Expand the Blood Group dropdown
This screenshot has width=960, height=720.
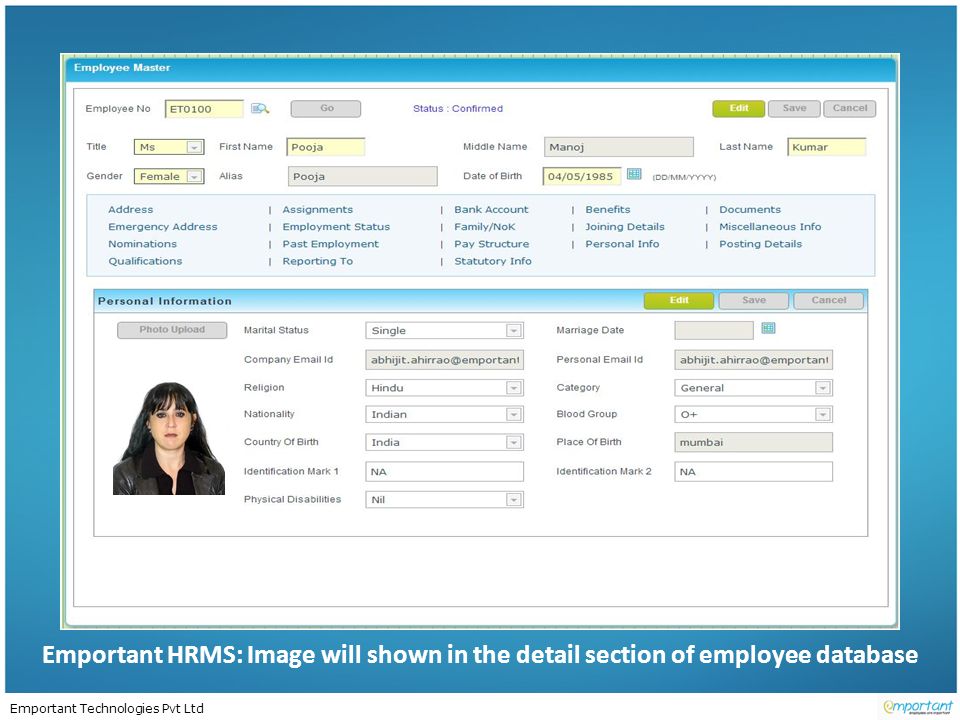(823, 414)
